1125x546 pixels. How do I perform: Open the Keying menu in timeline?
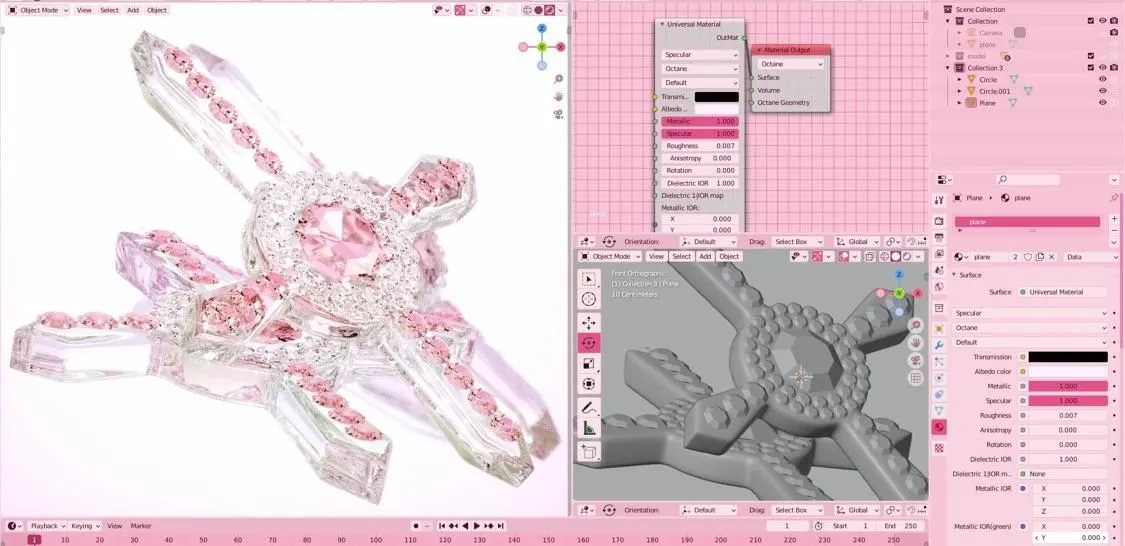85,526
